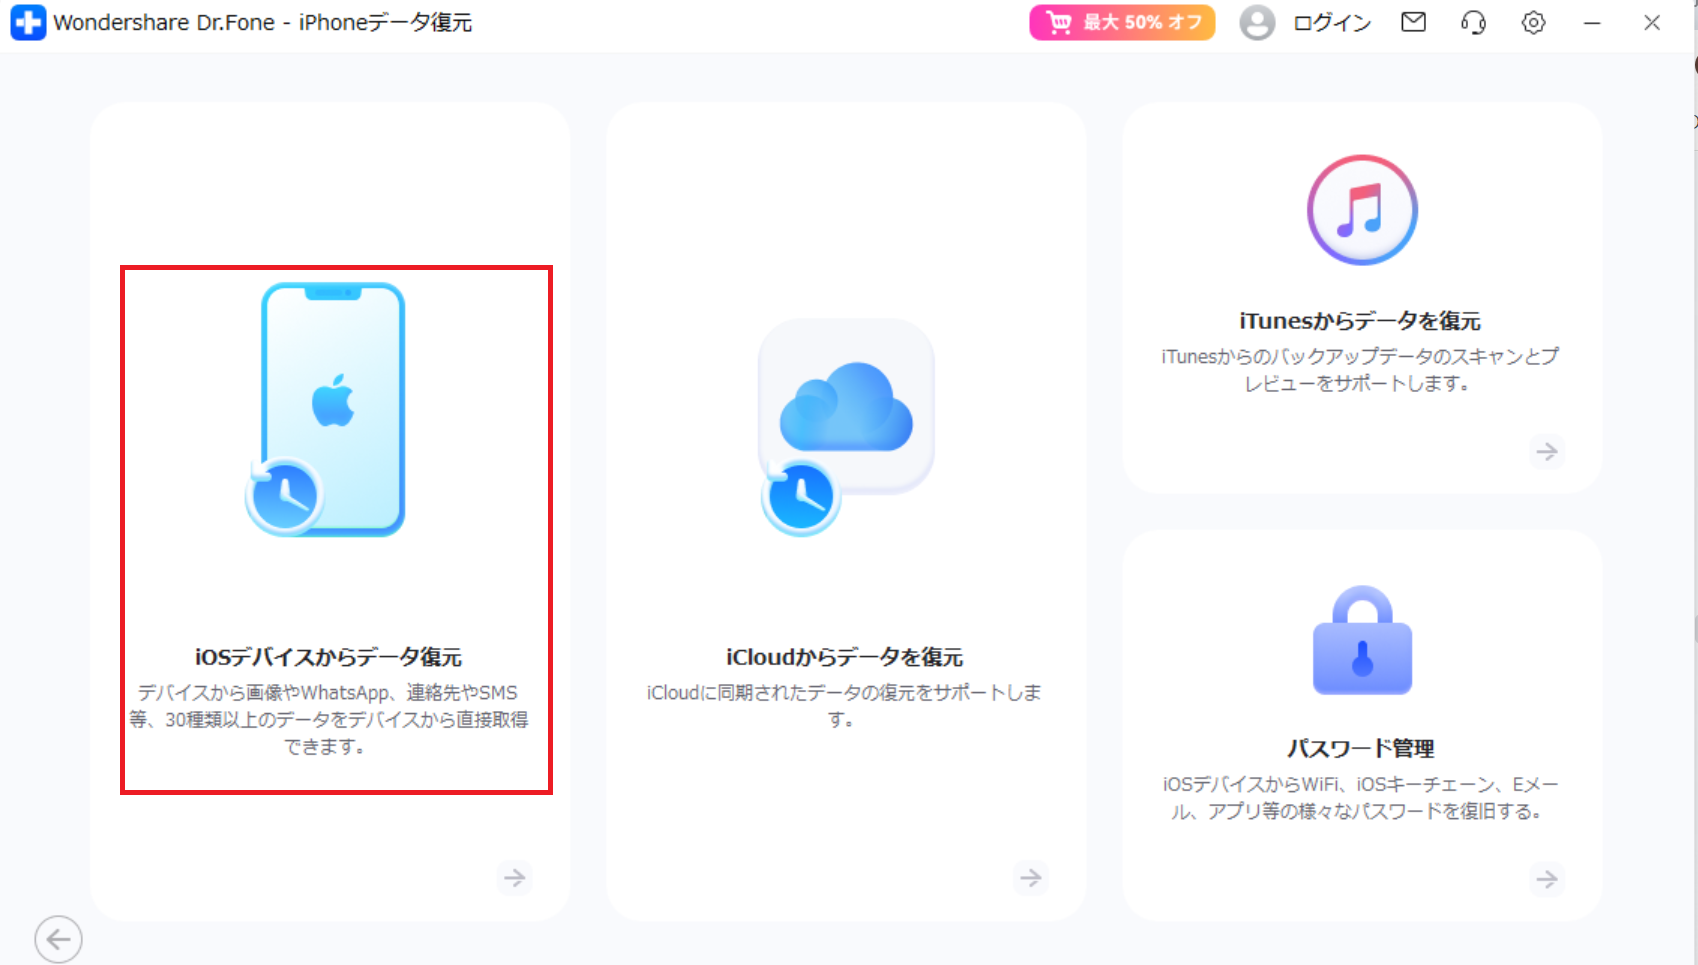Screen dimensions: 1698x965
Task: Click the ログイン login link
Action: [x=1332, y=22]
